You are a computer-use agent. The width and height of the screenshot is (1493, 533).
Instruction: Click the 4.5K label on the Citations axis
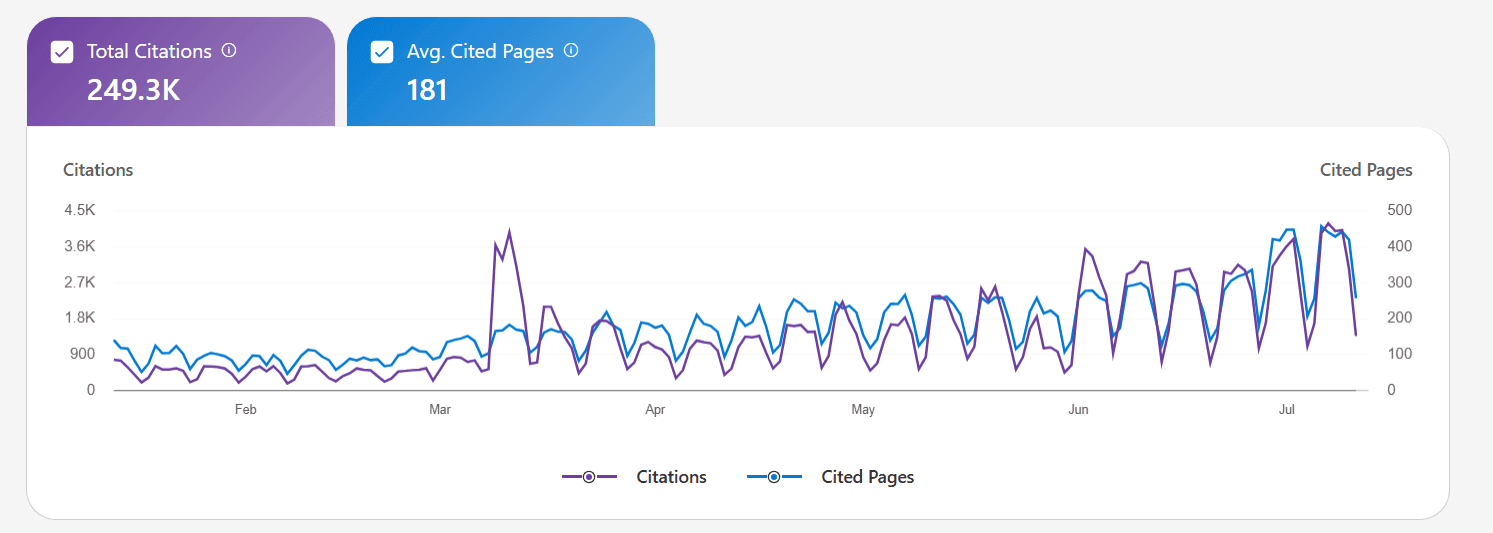click(x=79, y=210)
